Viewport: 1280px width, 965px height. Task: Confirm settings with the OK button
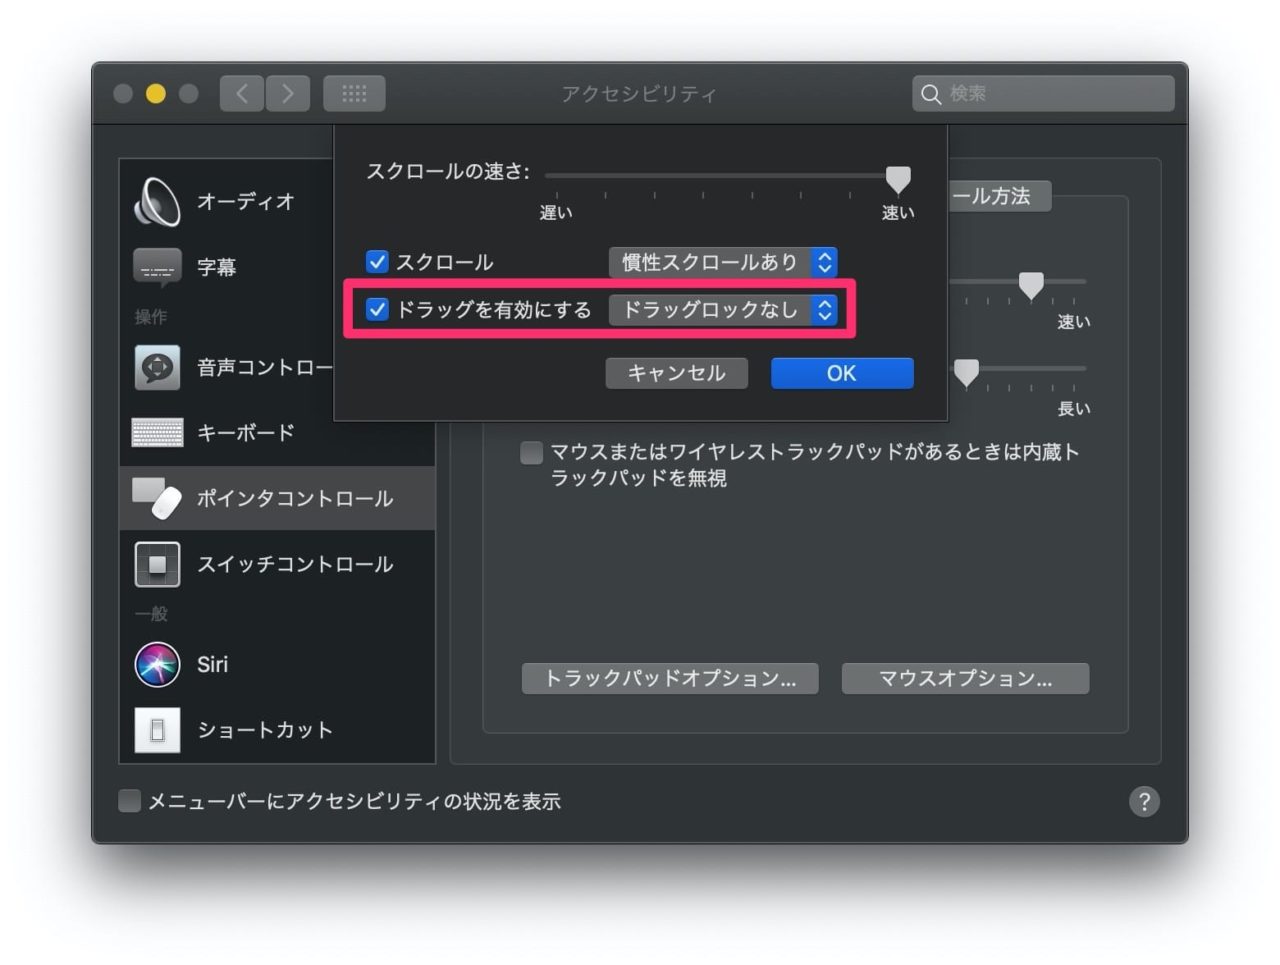pos(841,372)
